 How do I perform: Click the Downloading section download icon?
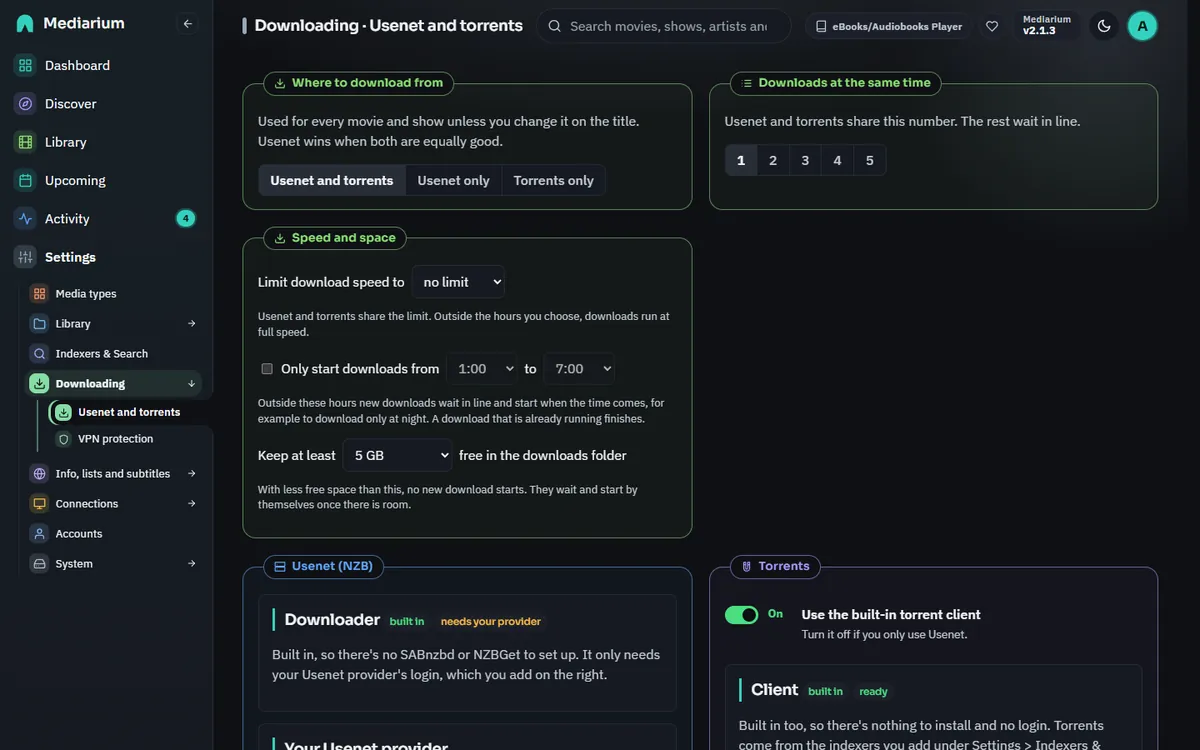coord(39,384)
